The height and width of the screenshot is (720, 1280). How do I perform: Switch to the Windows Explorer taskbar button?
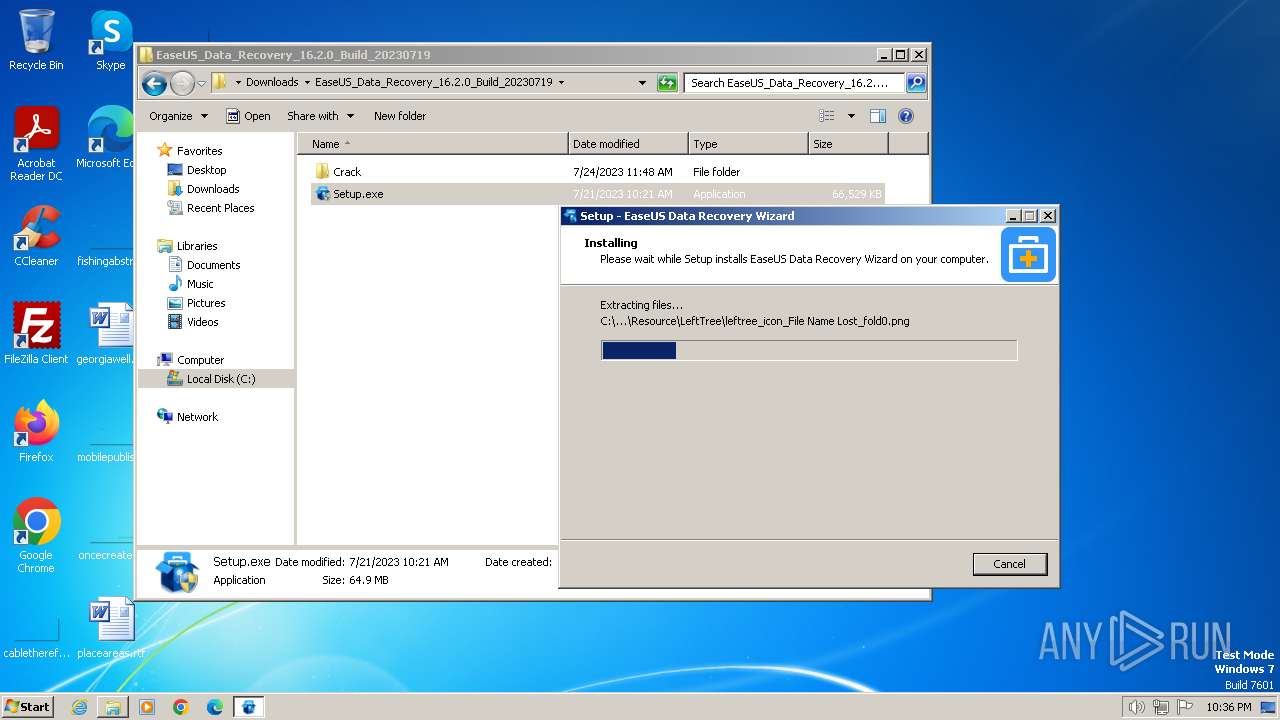tap(113, 707)
